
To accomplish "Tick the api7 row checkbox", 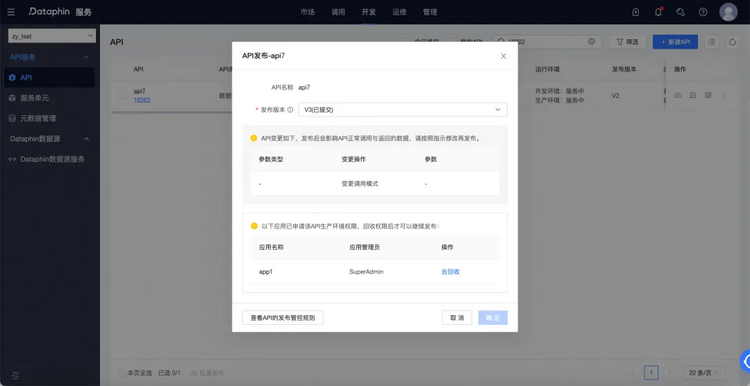I will click(122, 96).
